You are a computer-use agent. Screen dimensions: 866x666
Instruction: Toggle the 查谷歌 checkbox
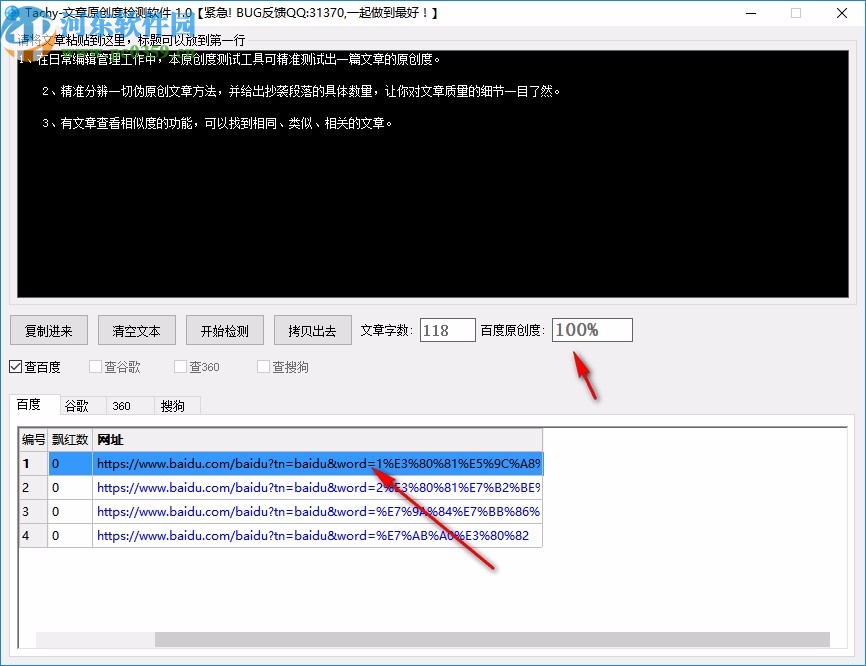pyautogui.click(x=115, y=367)
